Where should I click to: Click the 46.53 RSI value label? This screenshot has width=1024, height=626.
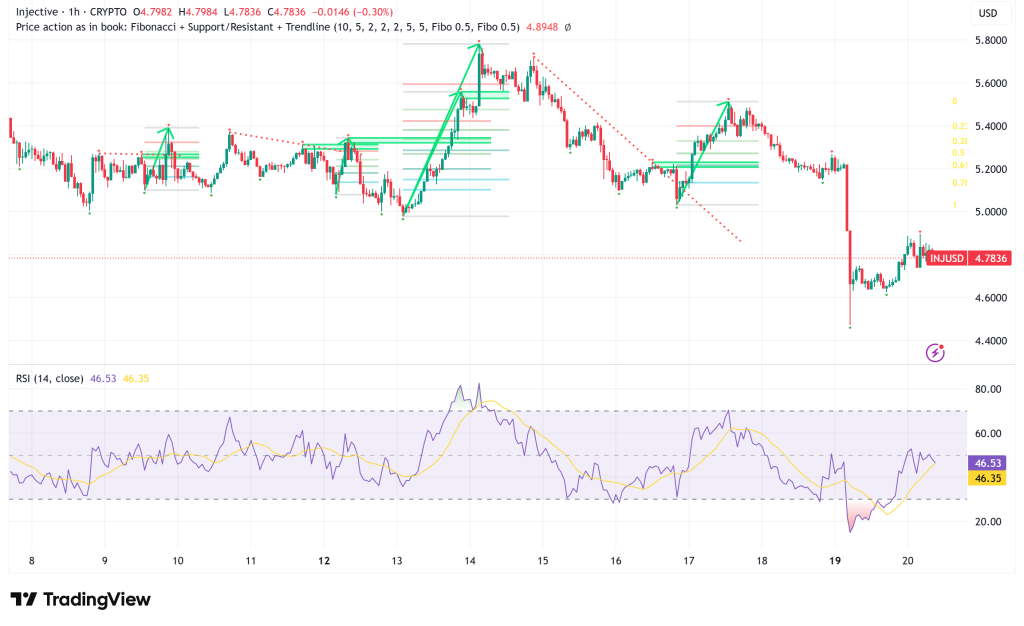pos(101,378)
